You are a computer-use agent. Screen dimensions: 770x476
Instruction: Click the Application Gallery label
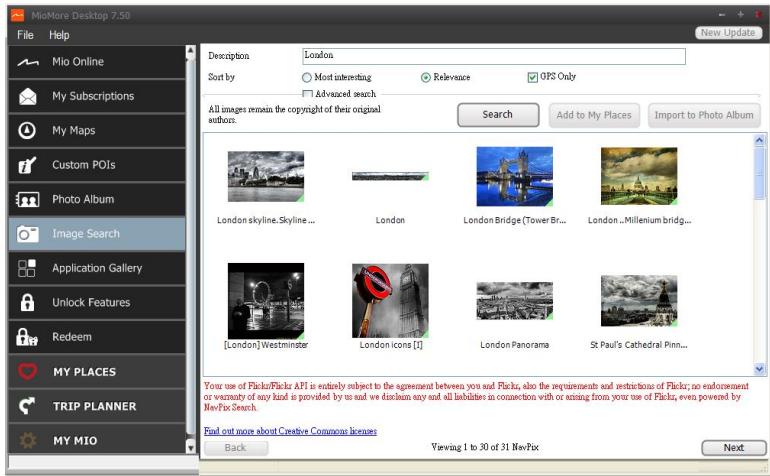coord(97,268)
